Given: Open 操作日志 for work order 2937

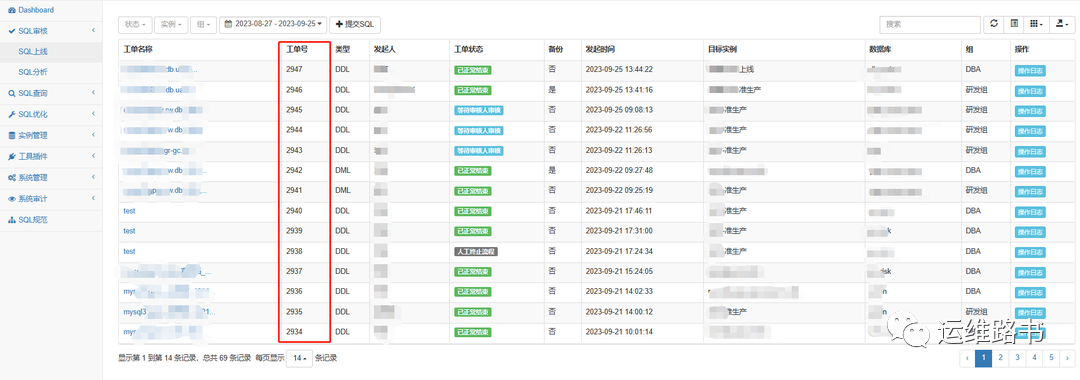Looking at the screenshot, I should 1030,272.
